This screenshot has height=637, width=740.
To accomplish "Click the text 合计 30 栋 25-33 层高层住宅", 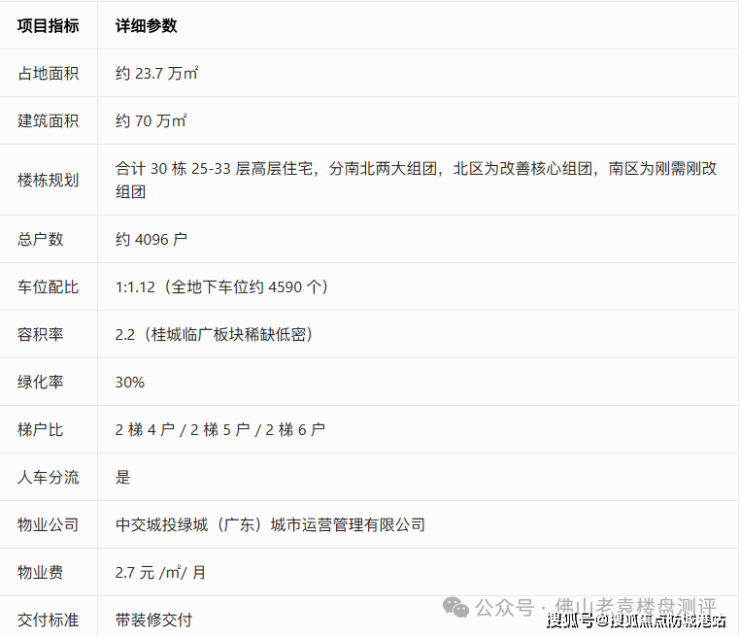I will click(x=214, y=168).
